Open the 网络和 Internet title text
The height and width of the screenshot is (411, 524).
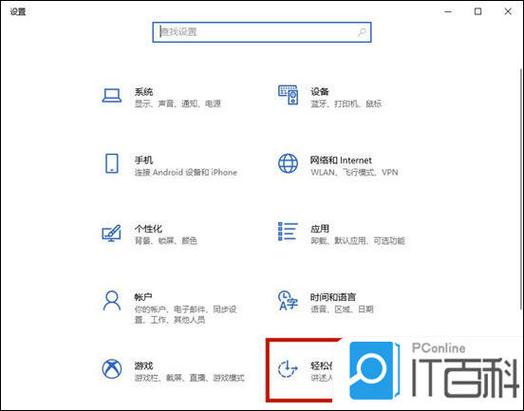click(x=341, y=160)
